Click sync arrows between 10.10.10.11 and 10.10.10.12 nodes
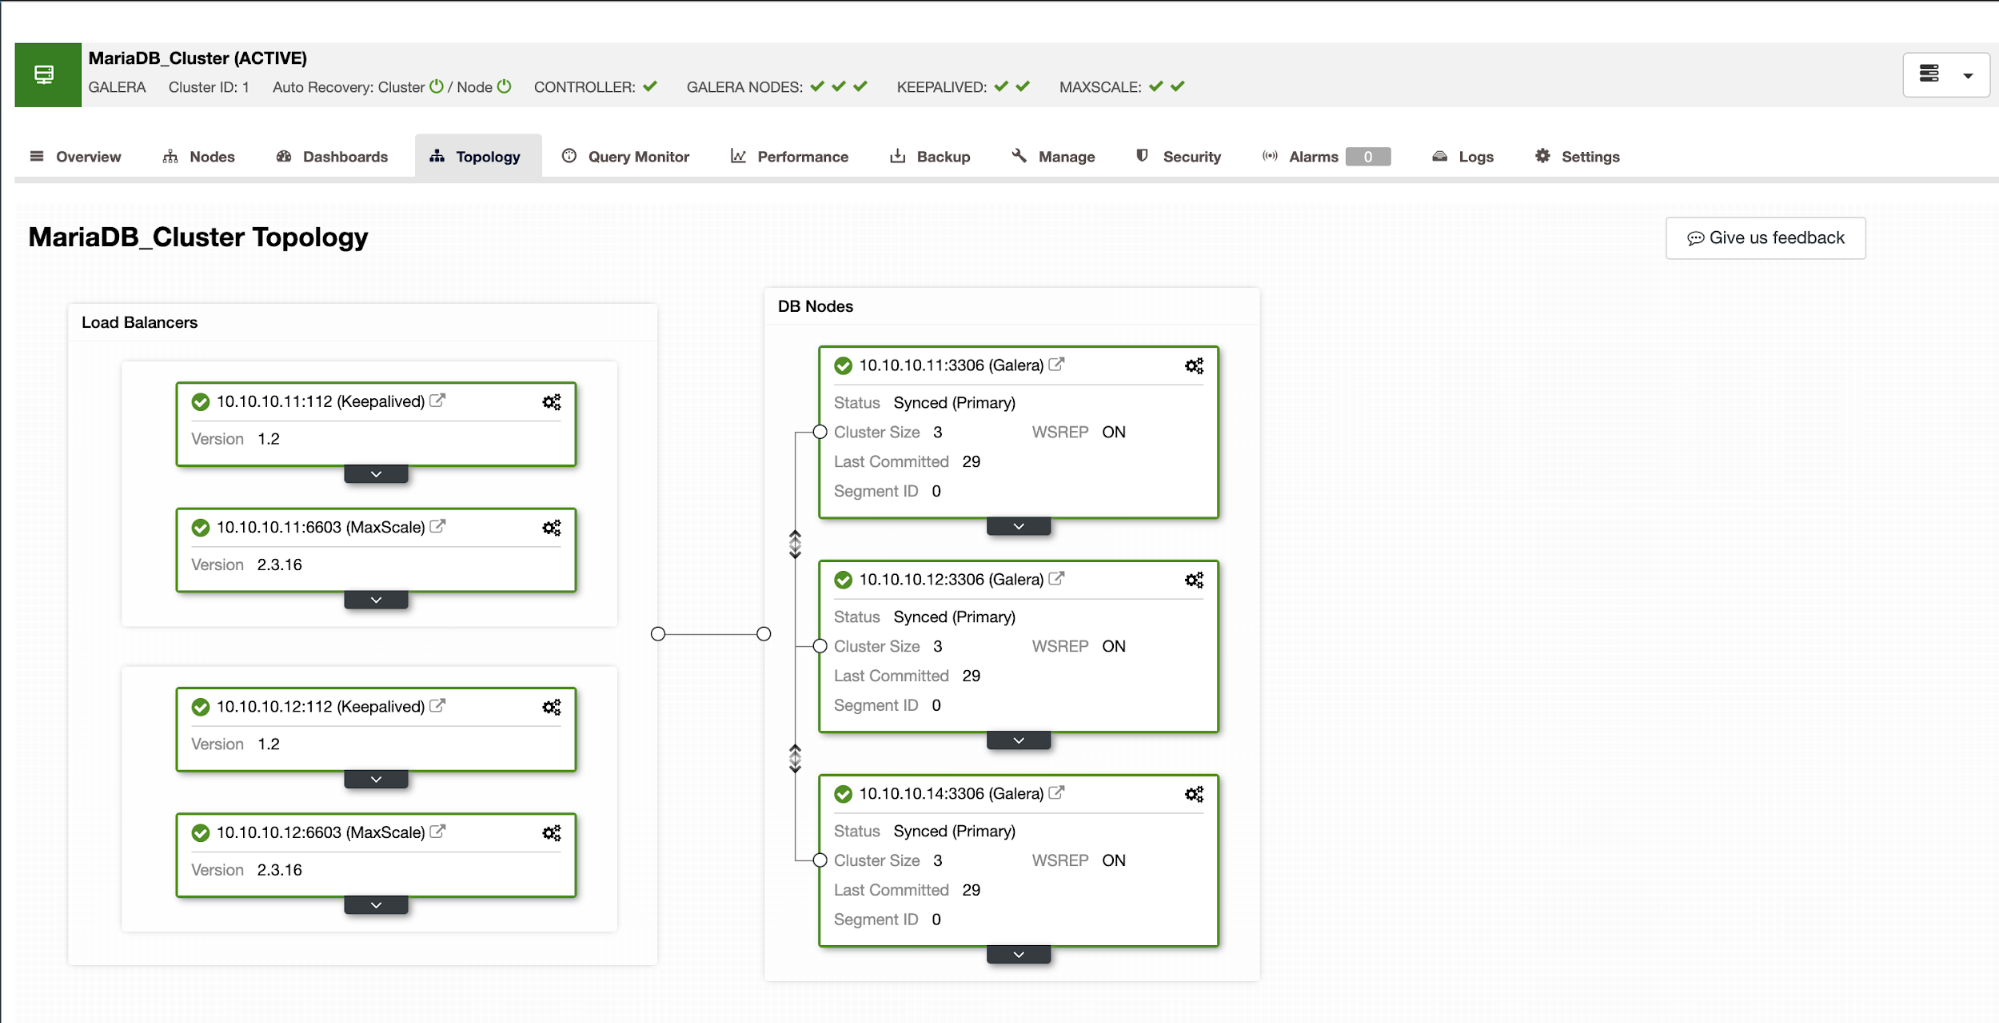 tap(795, 544)
